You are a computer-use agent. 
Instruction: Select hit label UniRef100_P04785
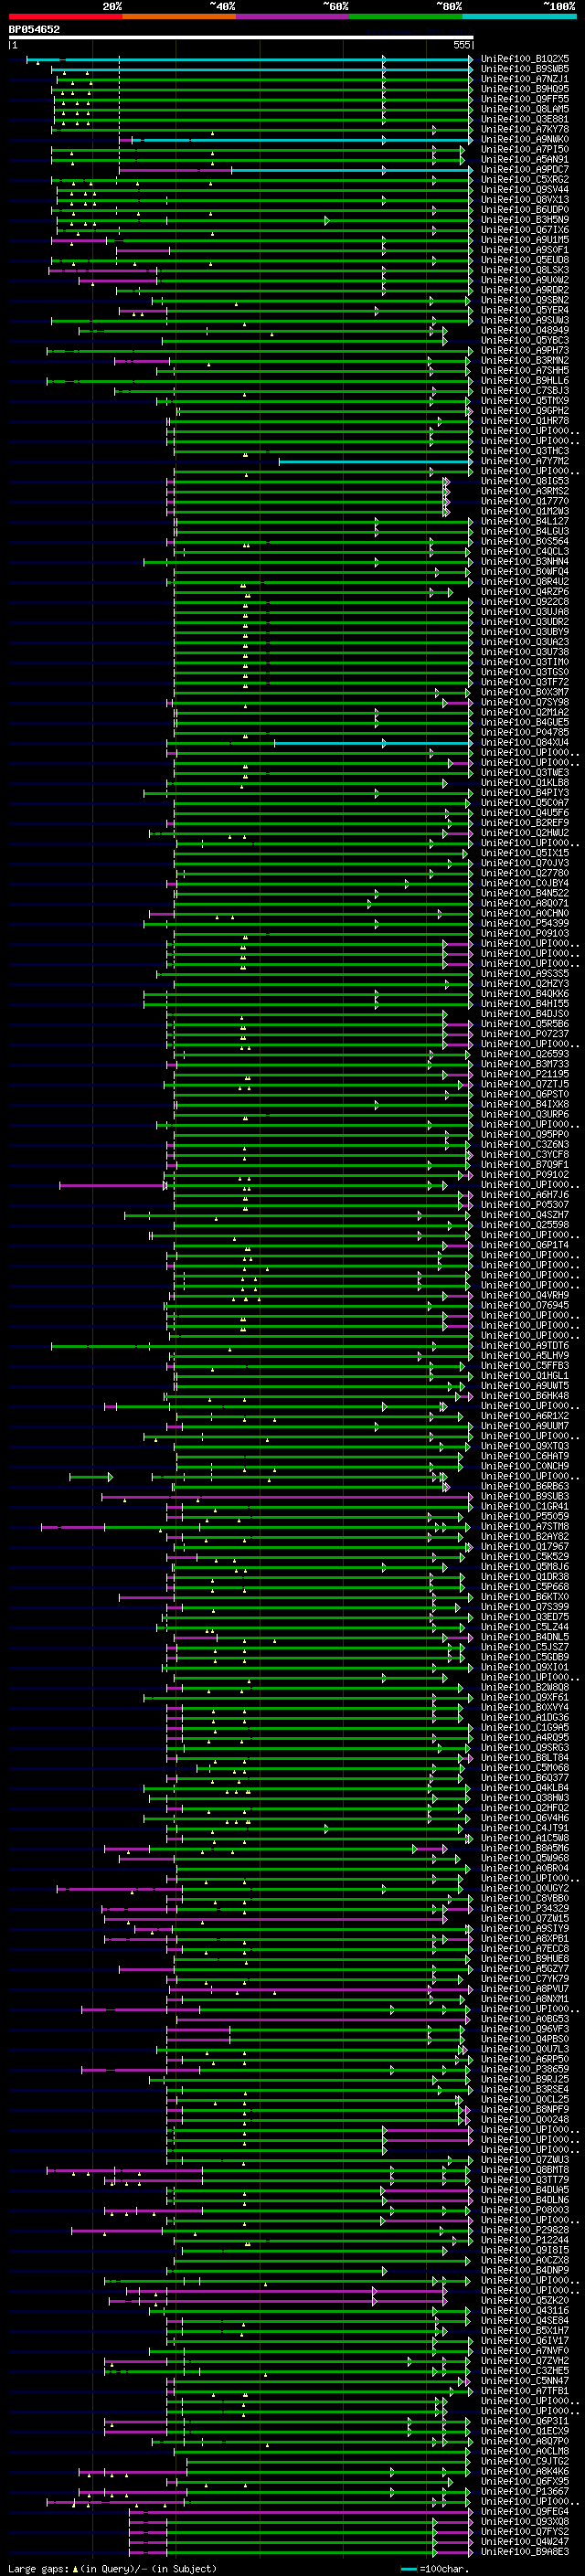pos(525,733)
